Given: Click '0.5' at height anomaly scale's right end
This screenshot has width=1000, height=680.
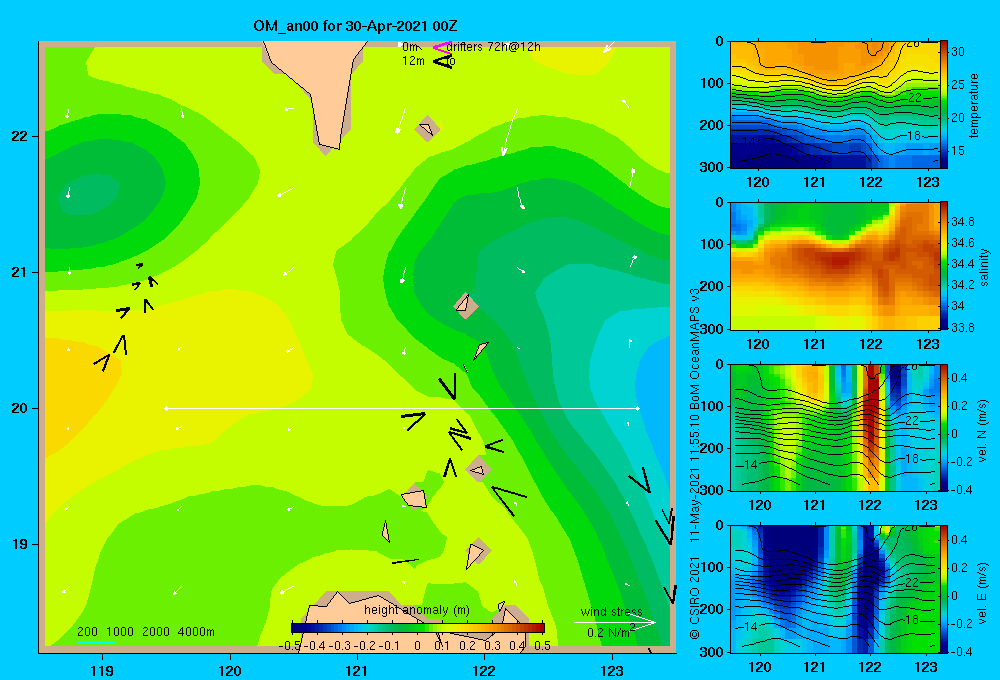Looking at the screenshot, I should pos(543,646).
